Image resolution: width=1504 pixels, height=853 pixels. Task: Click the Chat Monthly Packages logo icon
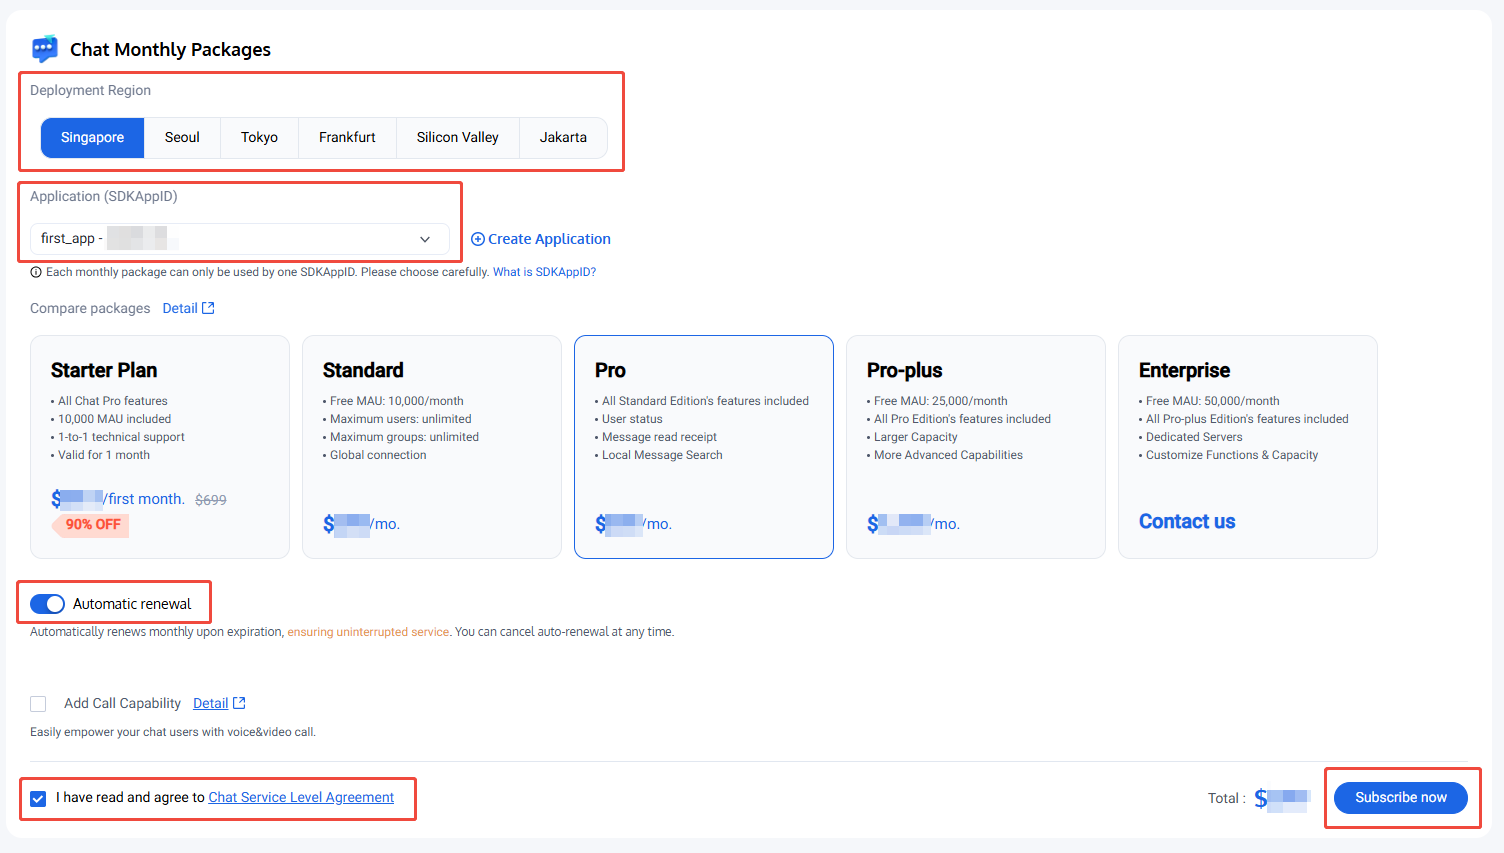point(45,49)
